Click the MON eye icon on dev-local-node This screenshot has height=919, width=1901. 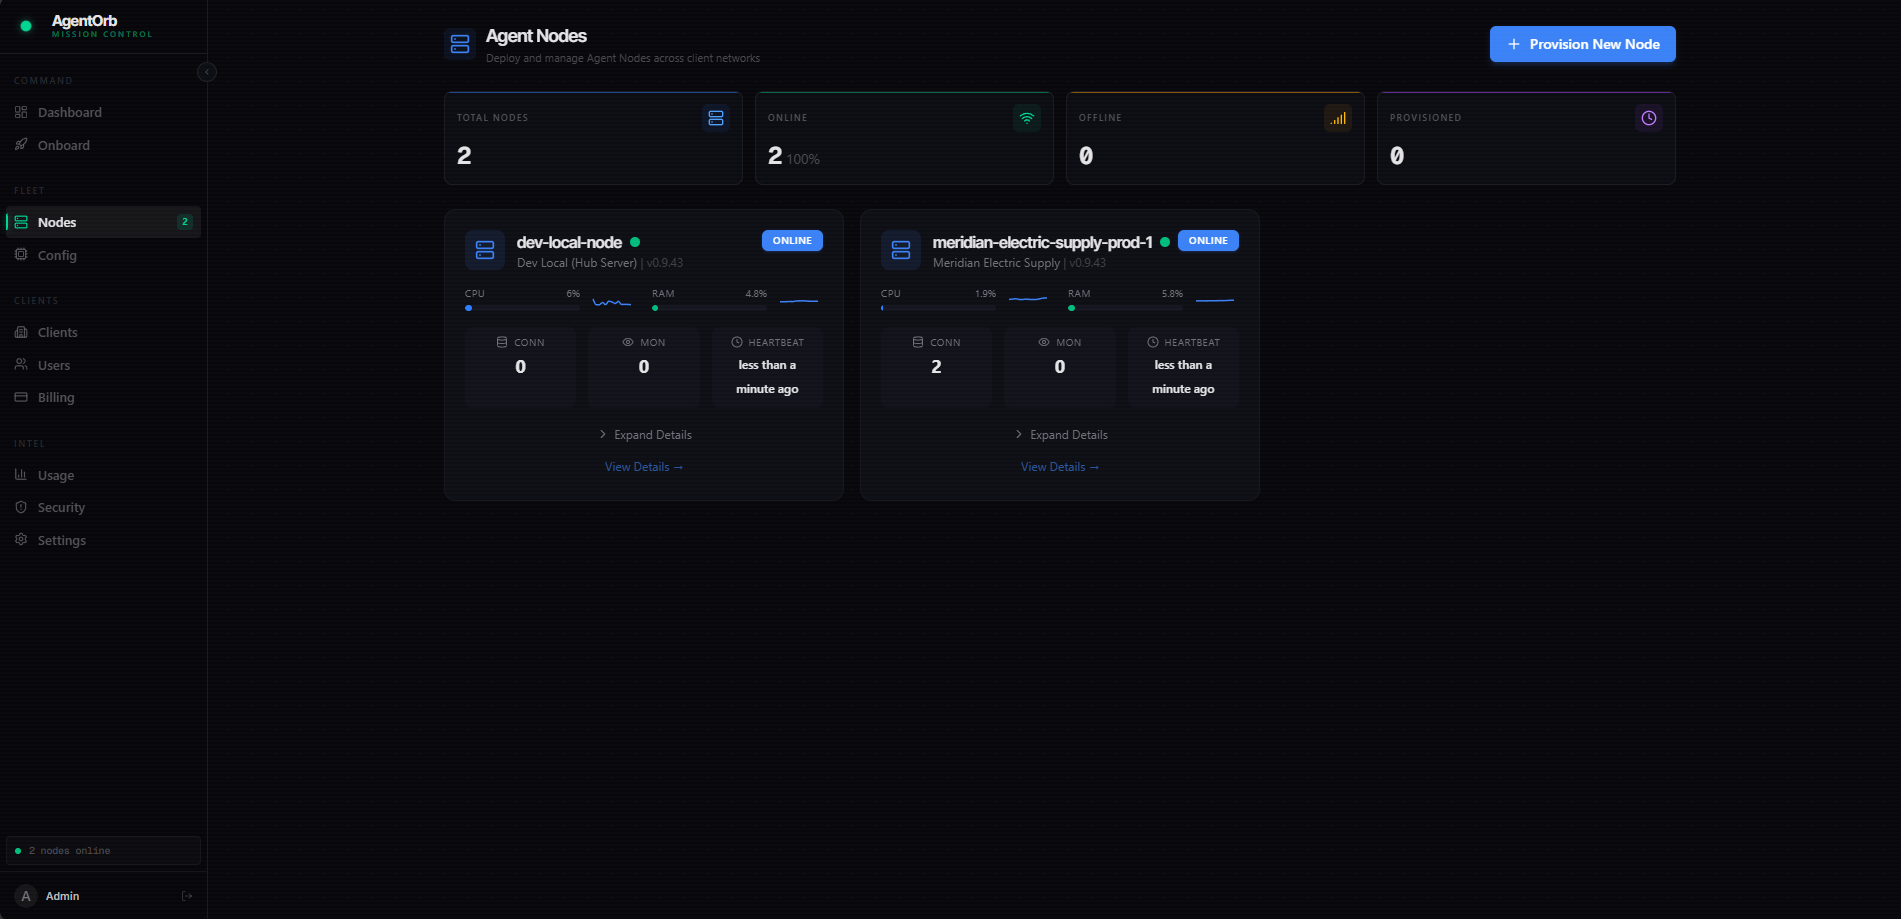point(628,342)
